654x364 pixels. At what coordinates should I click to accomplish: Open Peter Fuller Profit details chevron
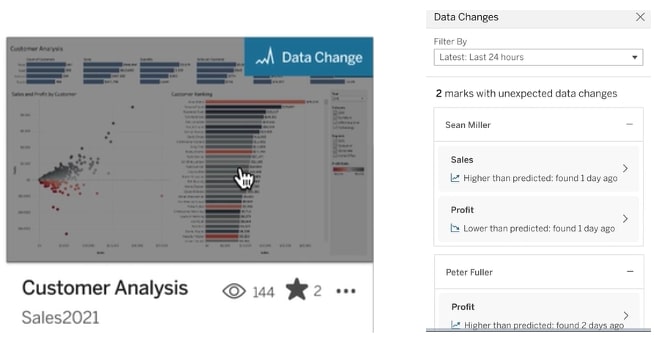tap(626, 316)
